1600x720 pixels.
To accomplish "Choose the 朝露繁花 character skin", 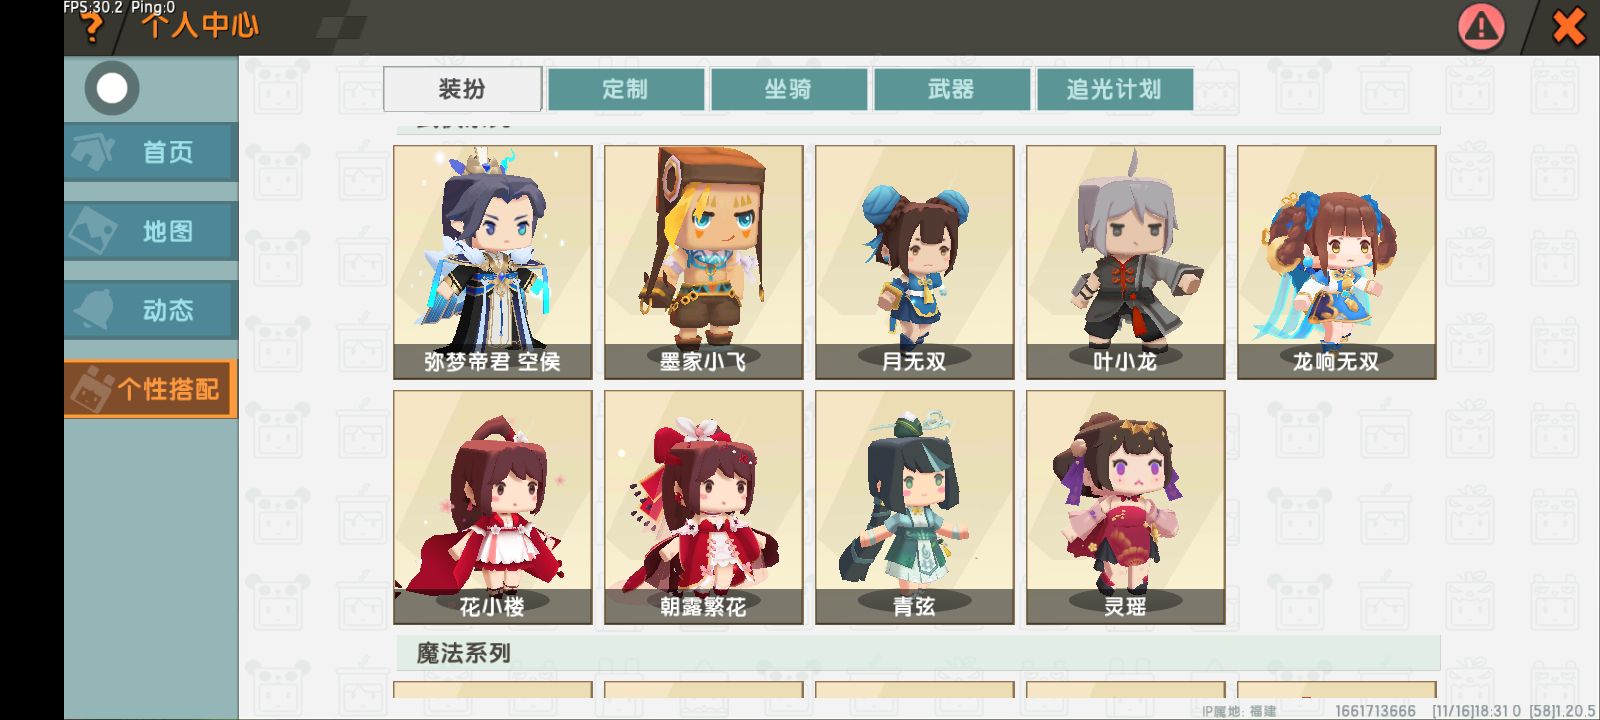I will pyautogui.click(x=704, y=507).
